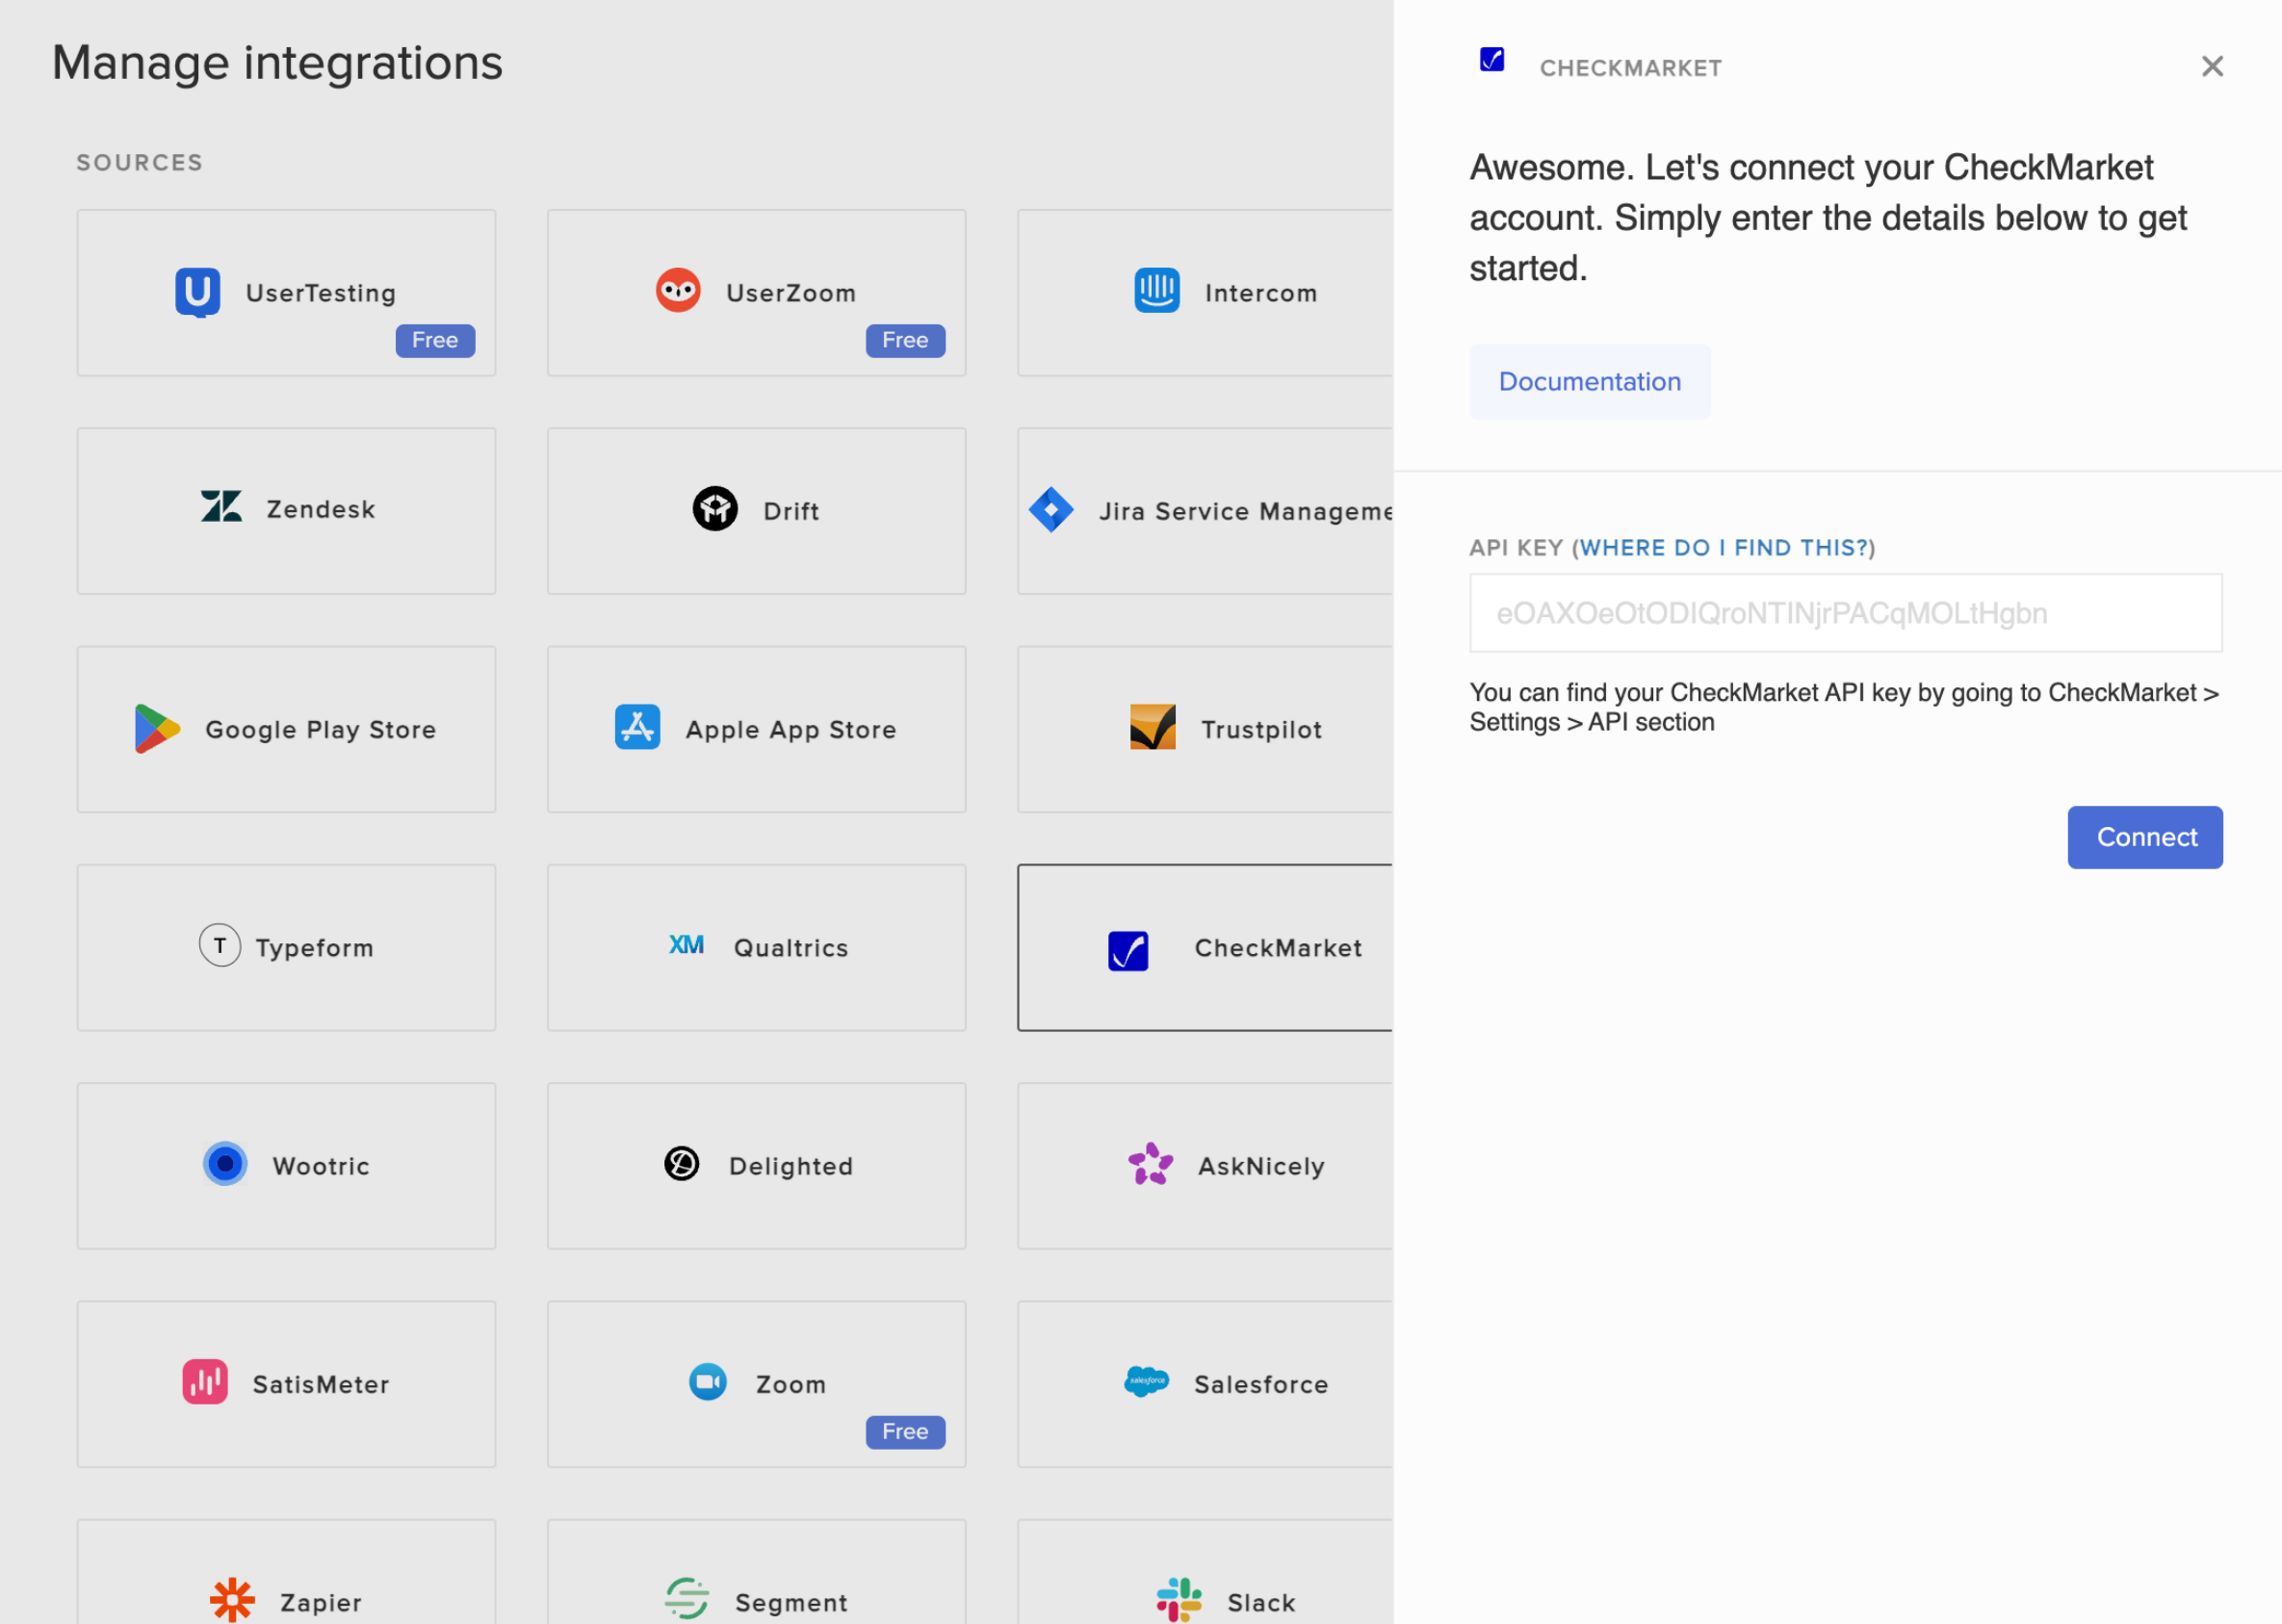Click the Salesforce cloud icon
2282x1624 pixels.
pos(1147,1381)
